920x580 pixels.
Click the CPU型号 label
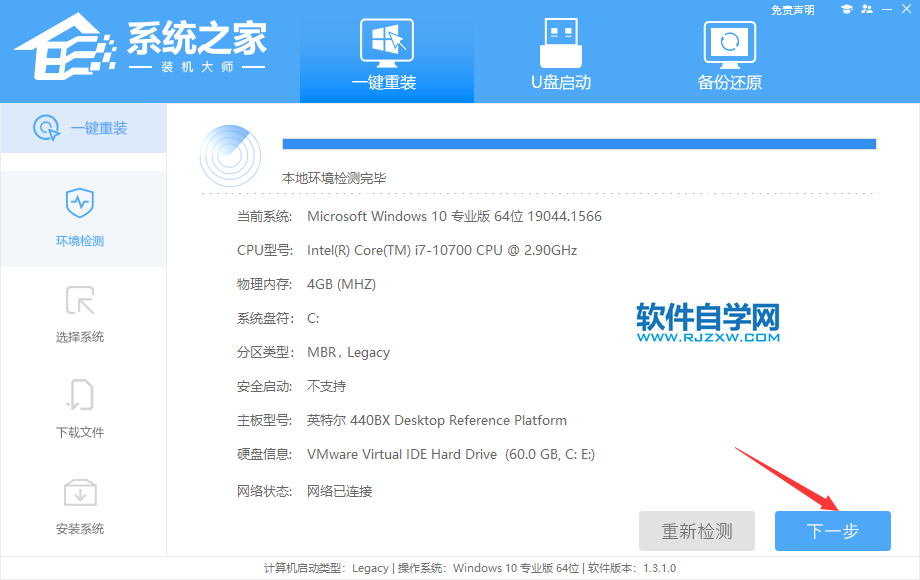[x=265, y=250]
